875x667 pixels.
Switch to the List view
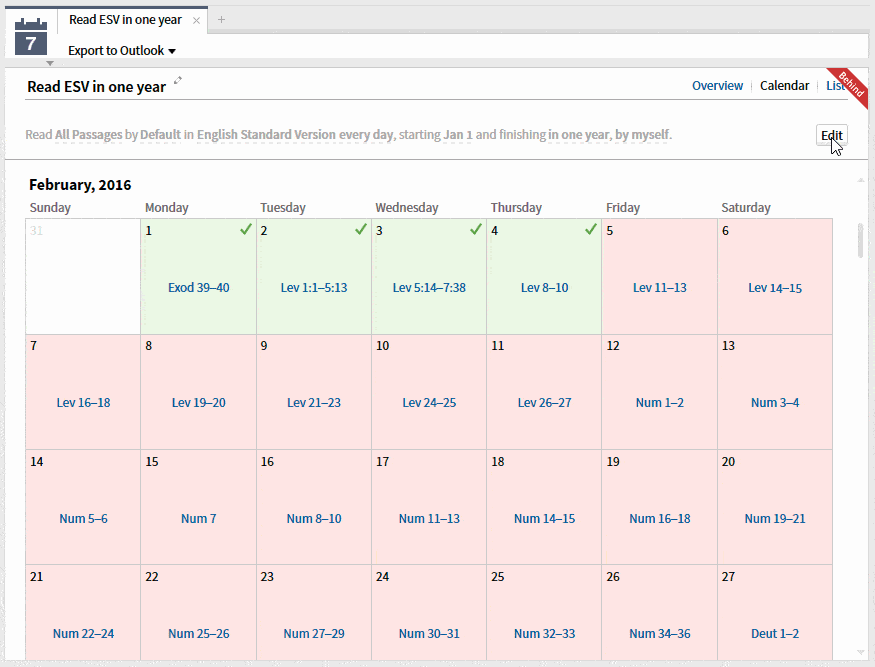[835, 86]
